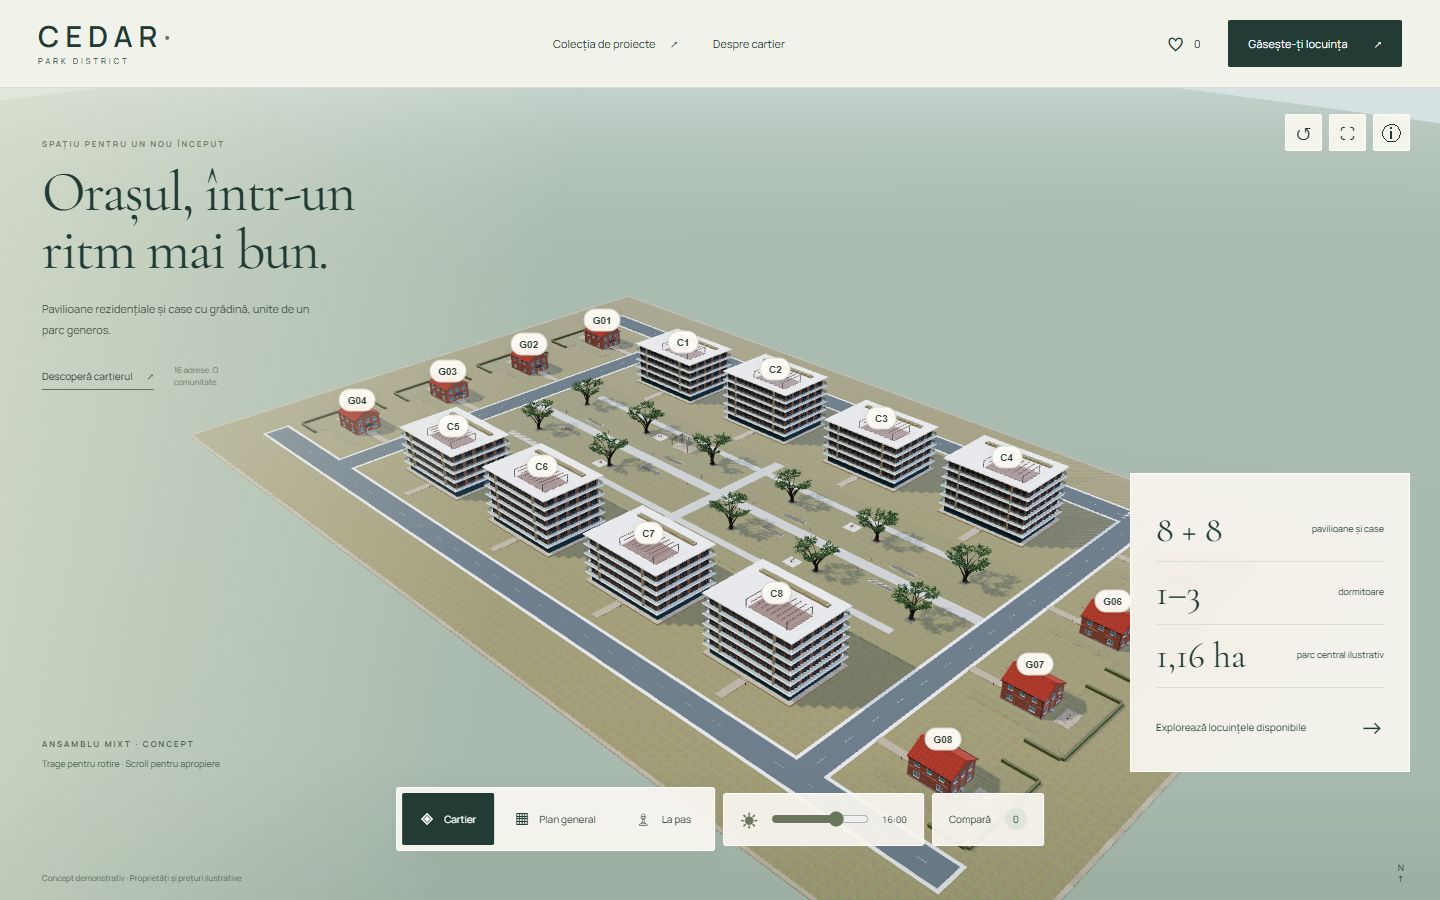This screenshot has height=900, width=1440.
Task: Select the C6 pavilion marker
Action: (x=541, y=466)
